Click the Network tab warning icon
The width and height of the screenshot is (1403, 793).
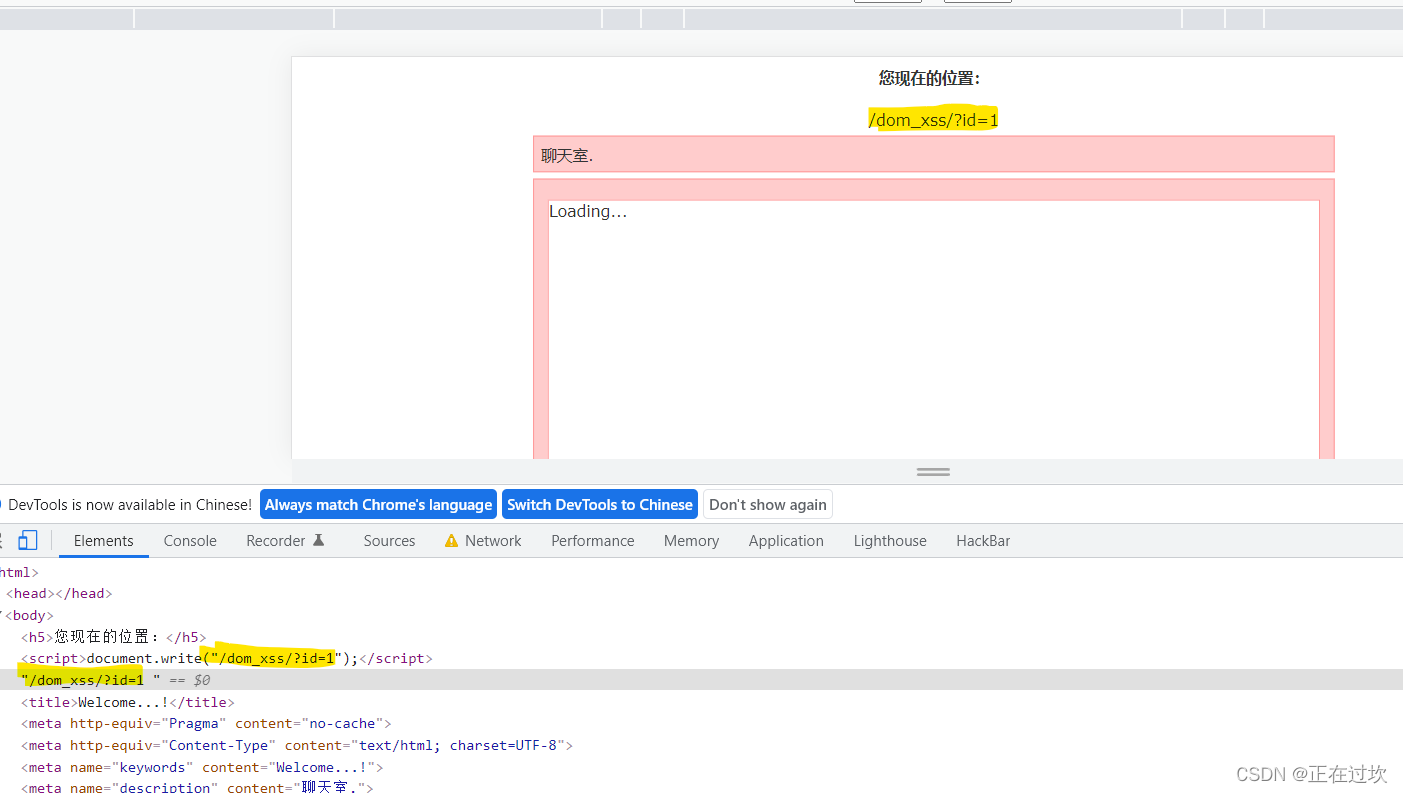451,541
